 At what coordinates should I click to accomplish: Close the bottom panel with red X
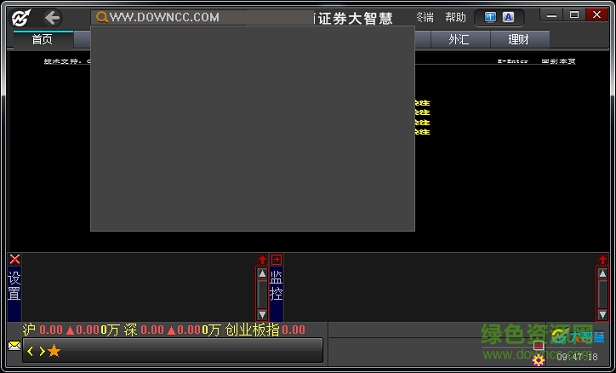coord(15,259)
